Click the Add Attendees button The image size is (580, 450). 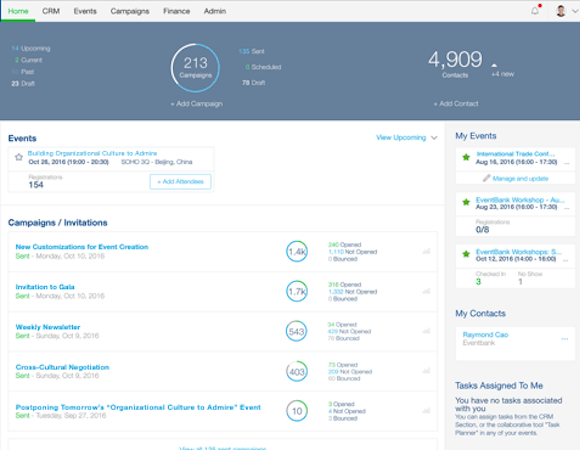181,182
